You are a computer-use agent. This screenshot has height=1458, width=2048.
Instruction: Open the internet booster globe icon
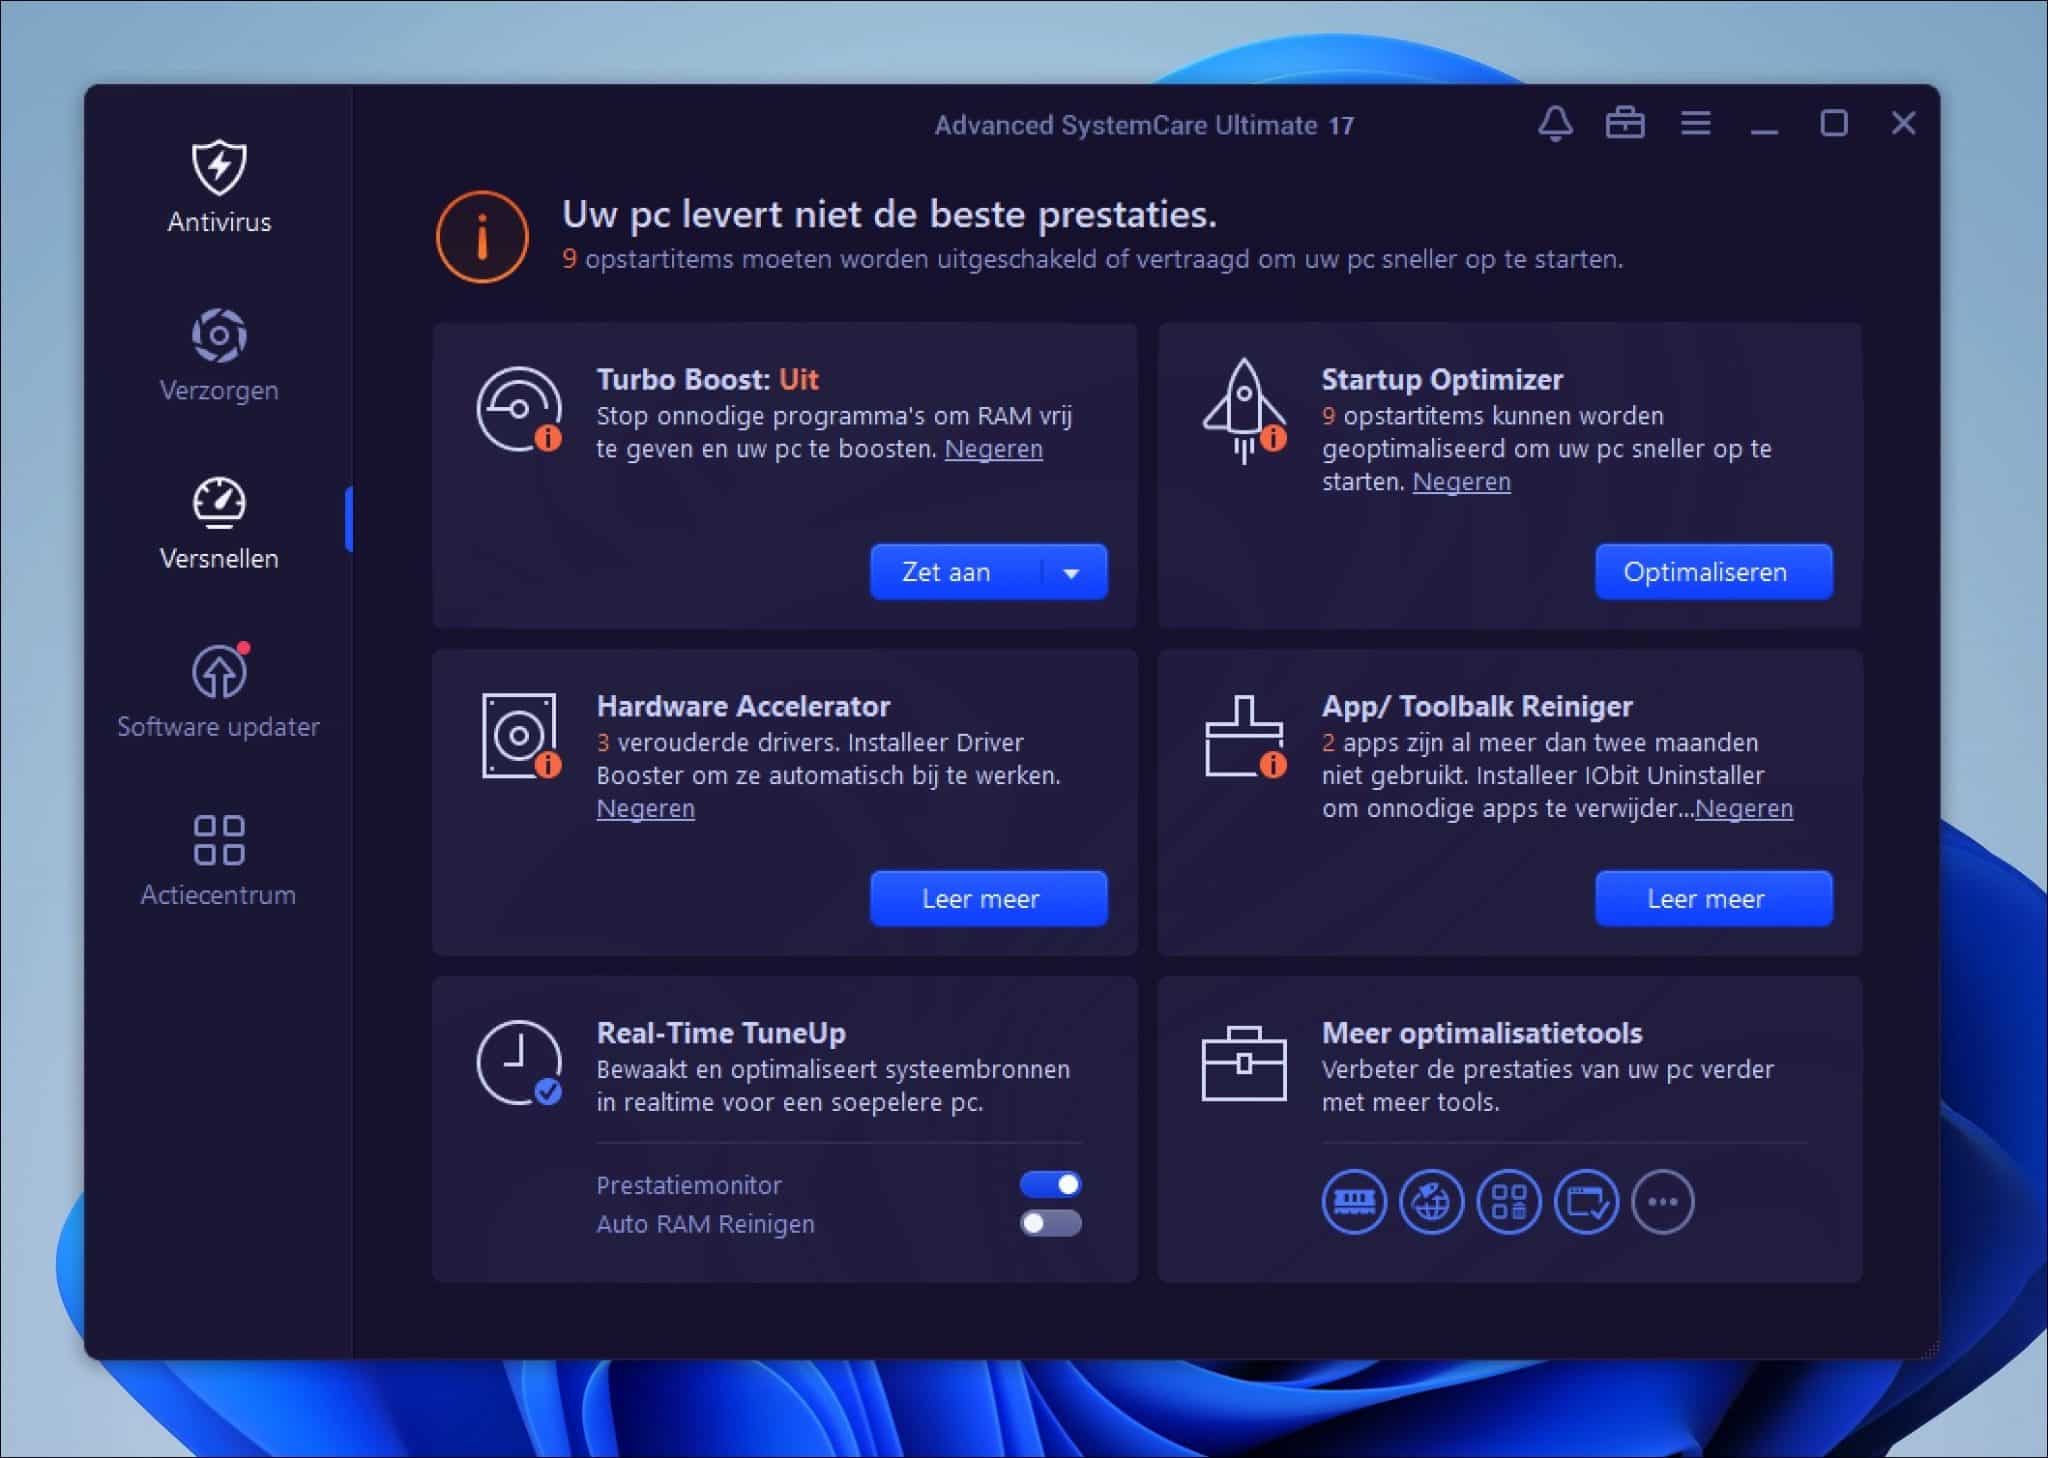click(1435, 1202)
